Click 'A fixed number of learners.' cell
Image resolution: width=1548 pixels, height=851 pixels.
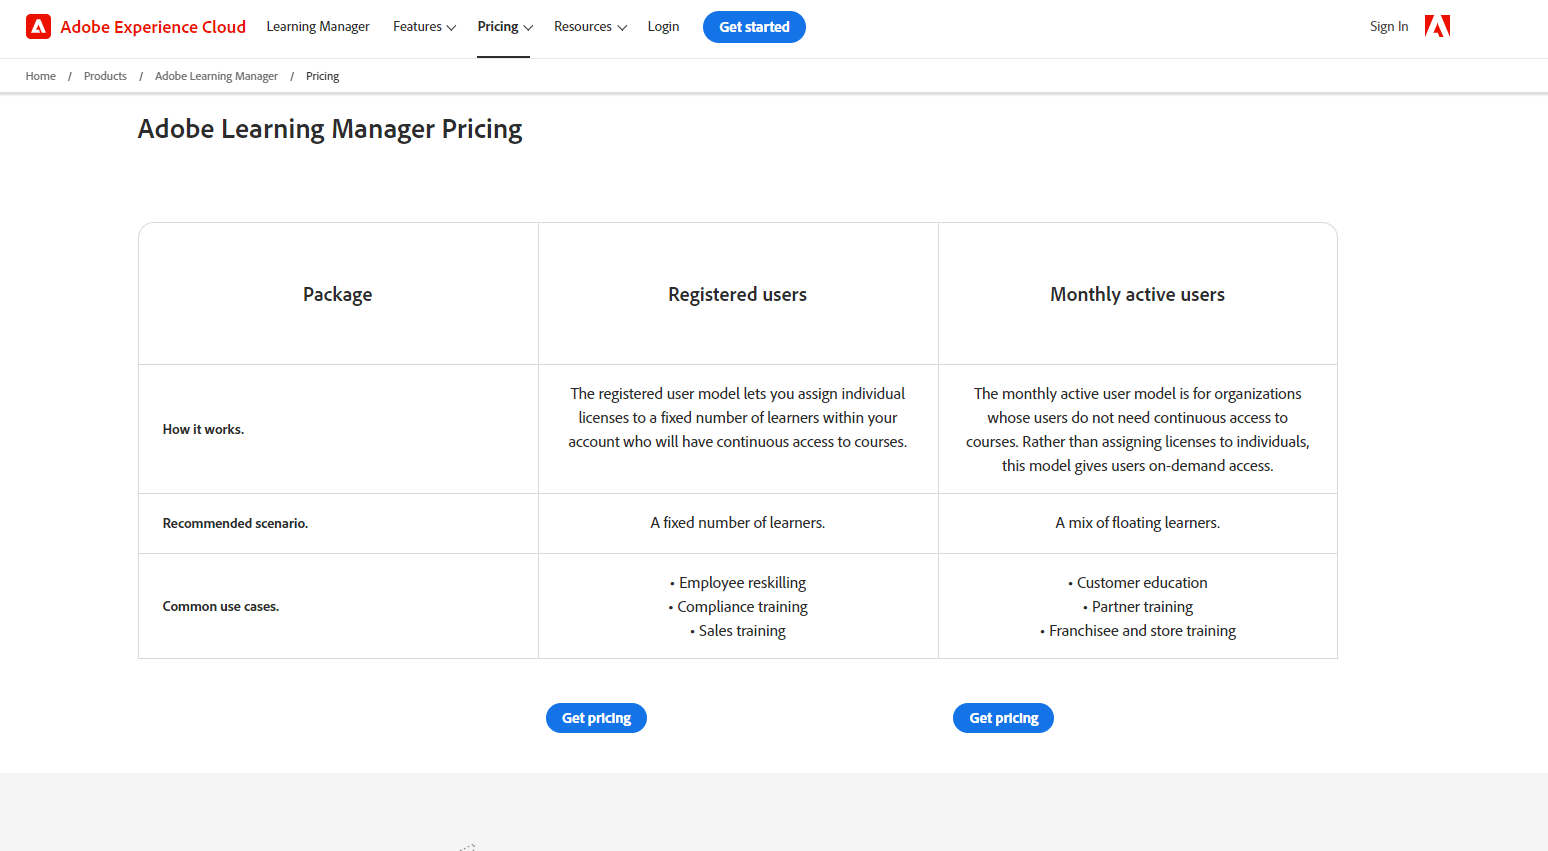(738, 523)
